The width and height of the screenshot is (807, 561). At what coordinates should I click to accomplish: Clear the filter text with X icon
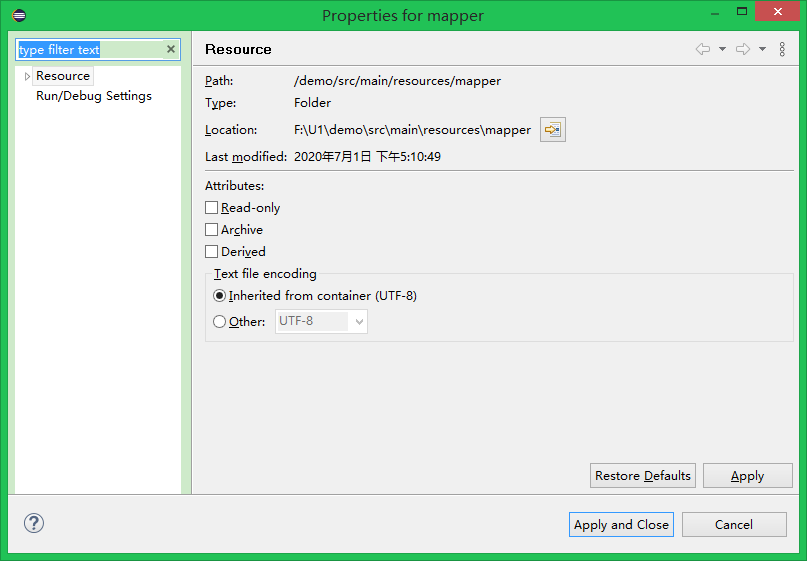coord(171,49)
